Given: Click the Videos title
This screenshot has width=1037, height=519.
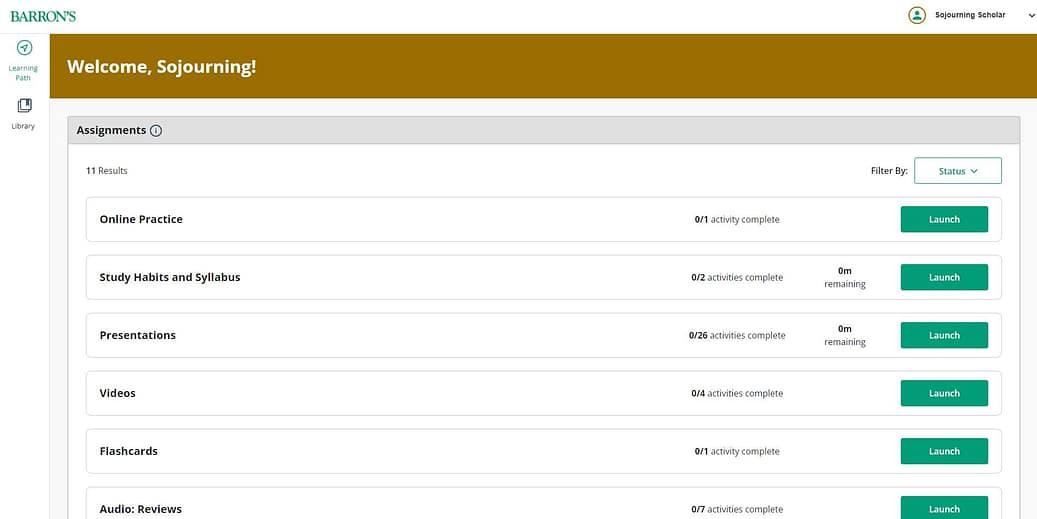Looking at the screenshot, I should [118, 393].
